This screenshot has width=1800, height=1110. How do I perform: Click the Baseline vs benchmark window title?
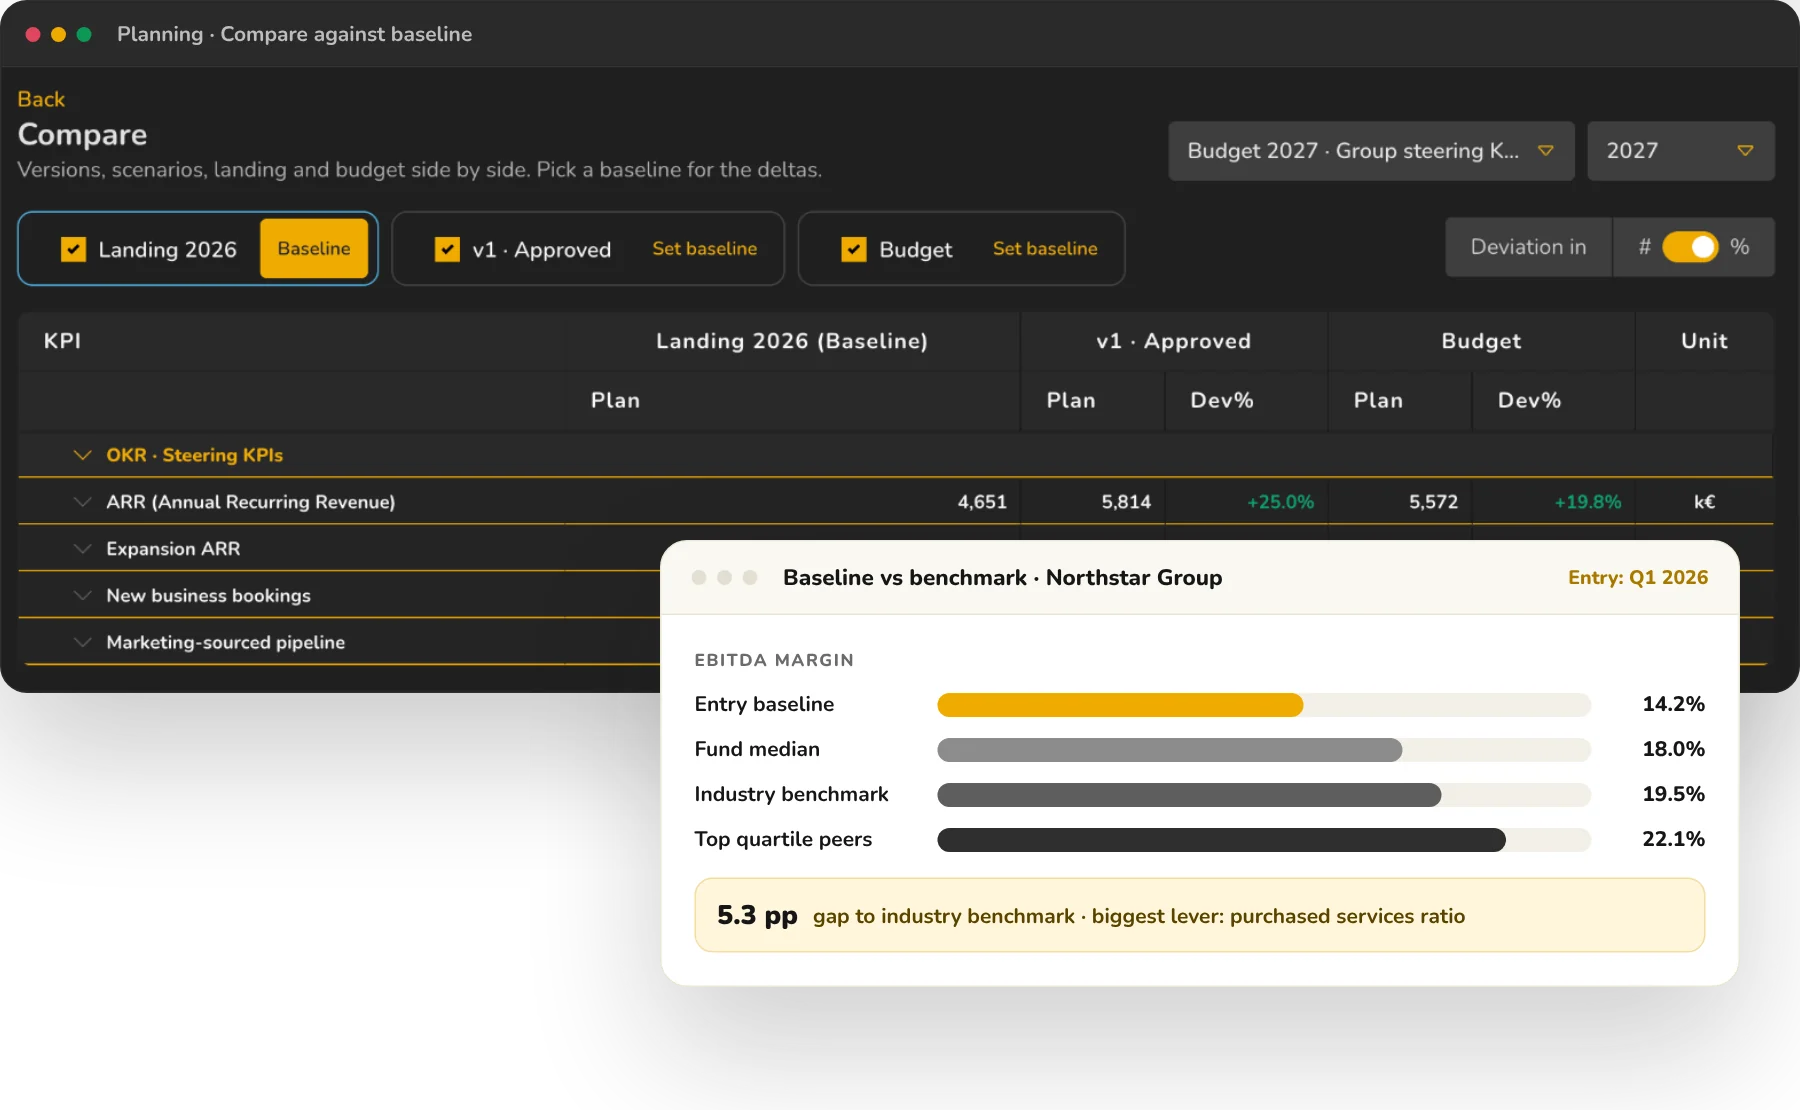click(x=1002, y=577)
